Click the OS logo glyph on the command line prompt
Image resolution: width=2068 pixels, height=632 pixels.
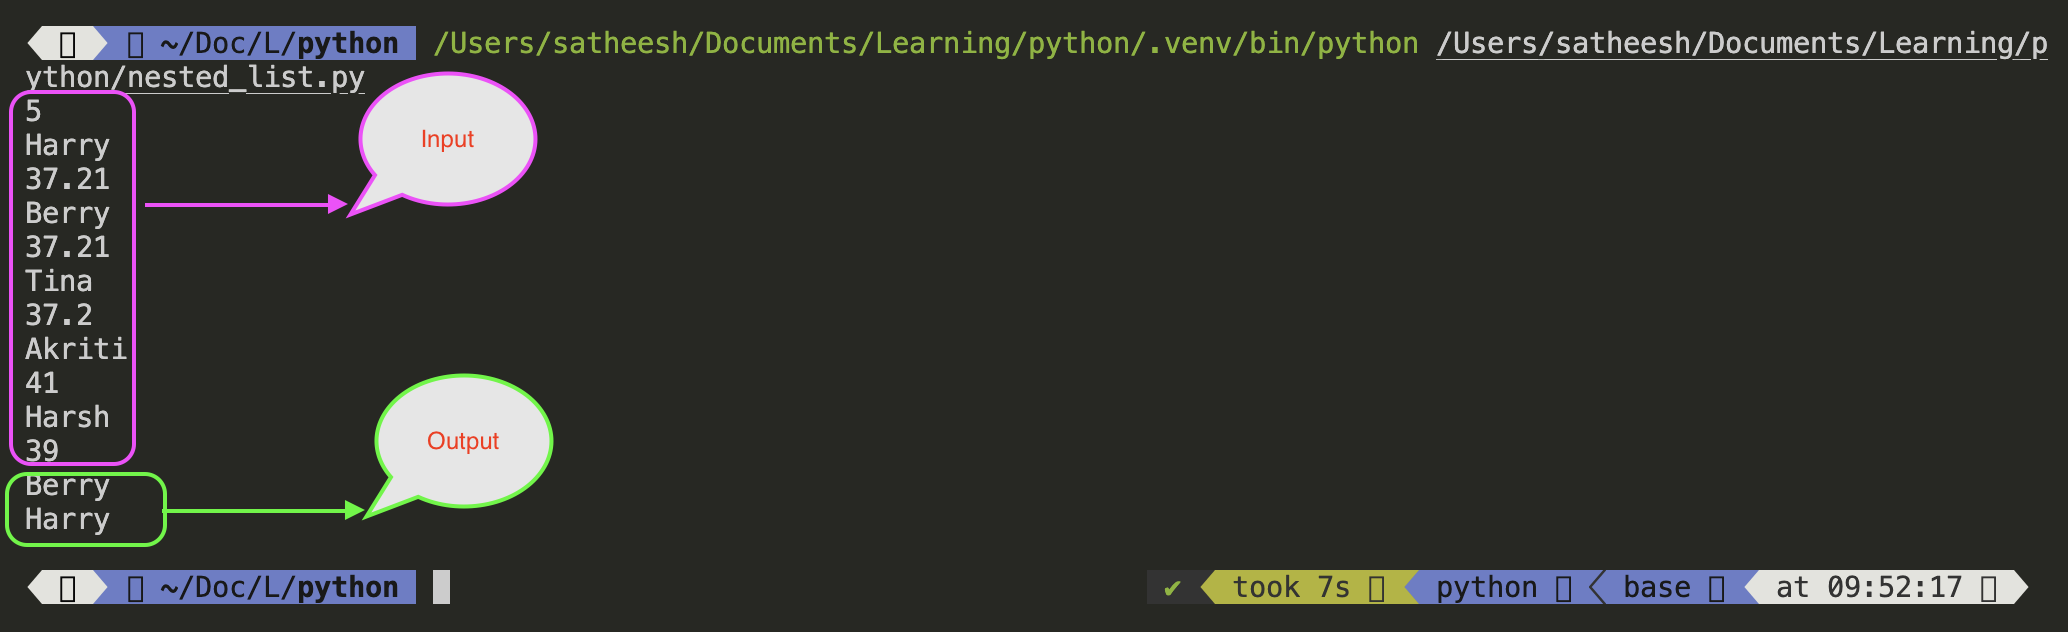pyautogui.click(x=68, y=44)
